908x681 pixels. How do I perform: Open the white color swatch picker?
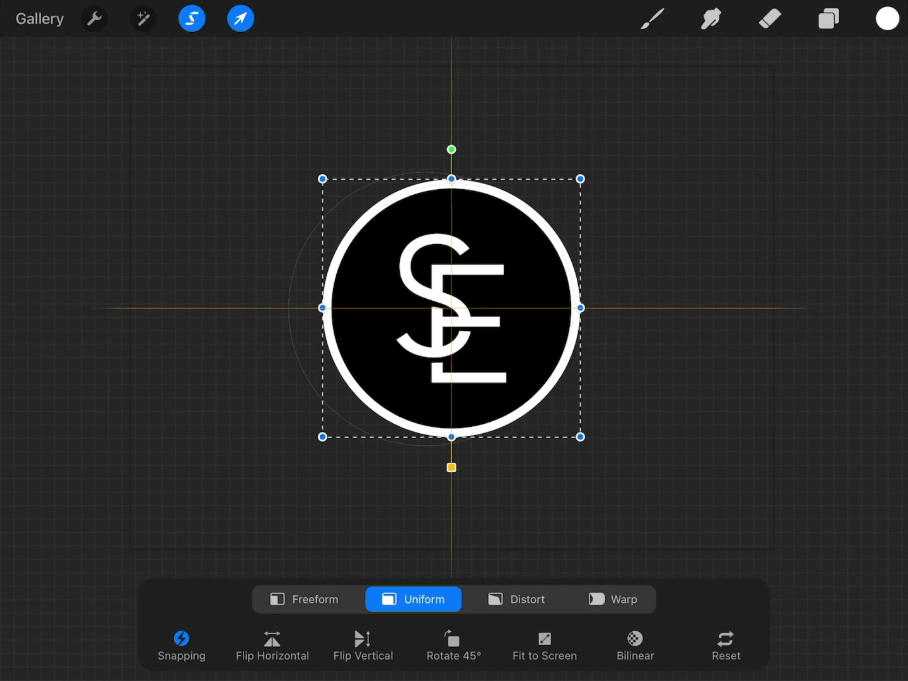click(x=887, y=19)
